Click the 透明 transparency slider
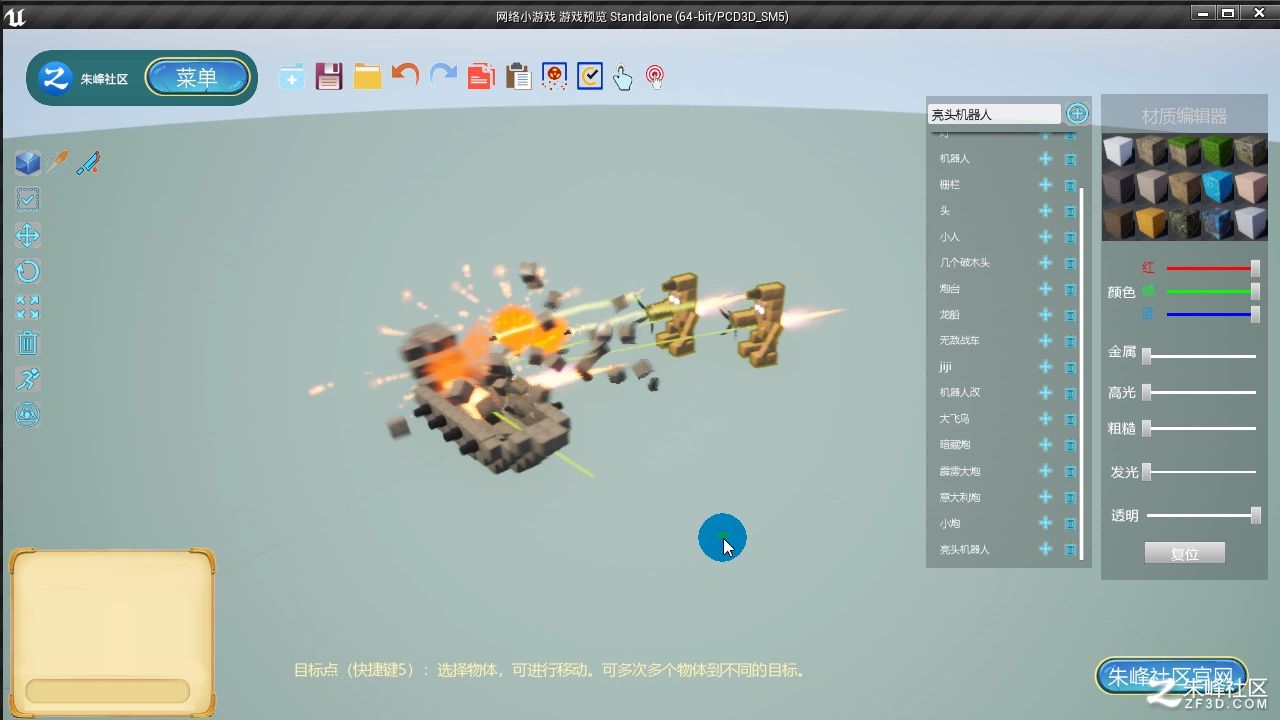1280x720 pixels. click(x=1204, y=515)
